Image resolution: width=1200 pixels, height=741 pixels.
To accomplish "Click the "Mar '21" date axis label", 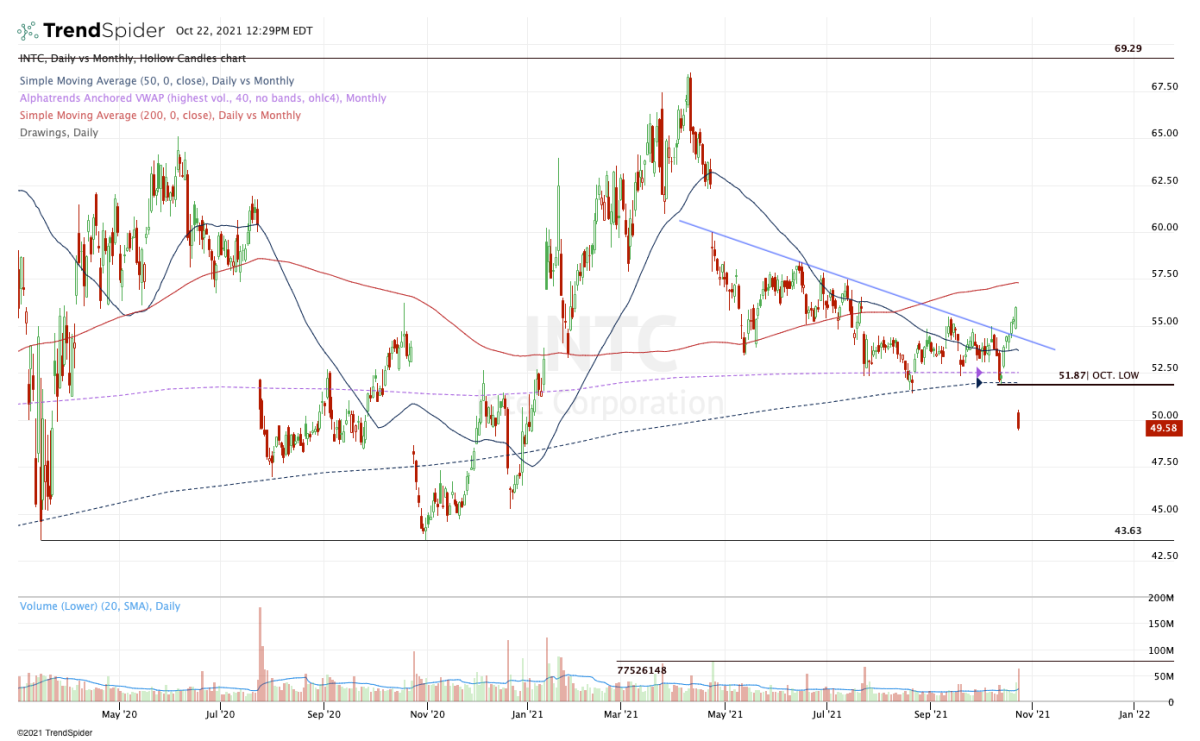I will tap(623, 714).
